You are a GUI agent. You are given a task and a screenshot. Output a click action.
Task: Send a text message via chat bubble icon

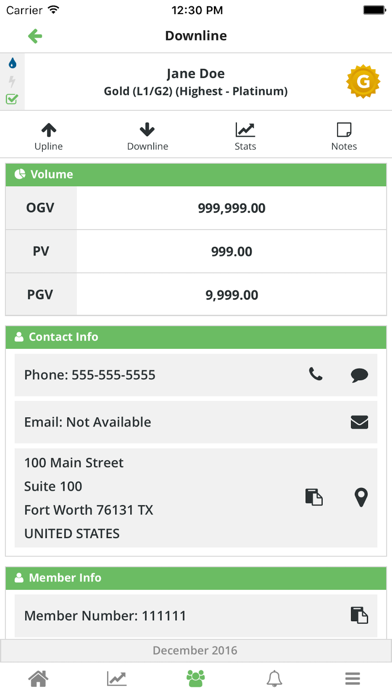coord(359,375)
